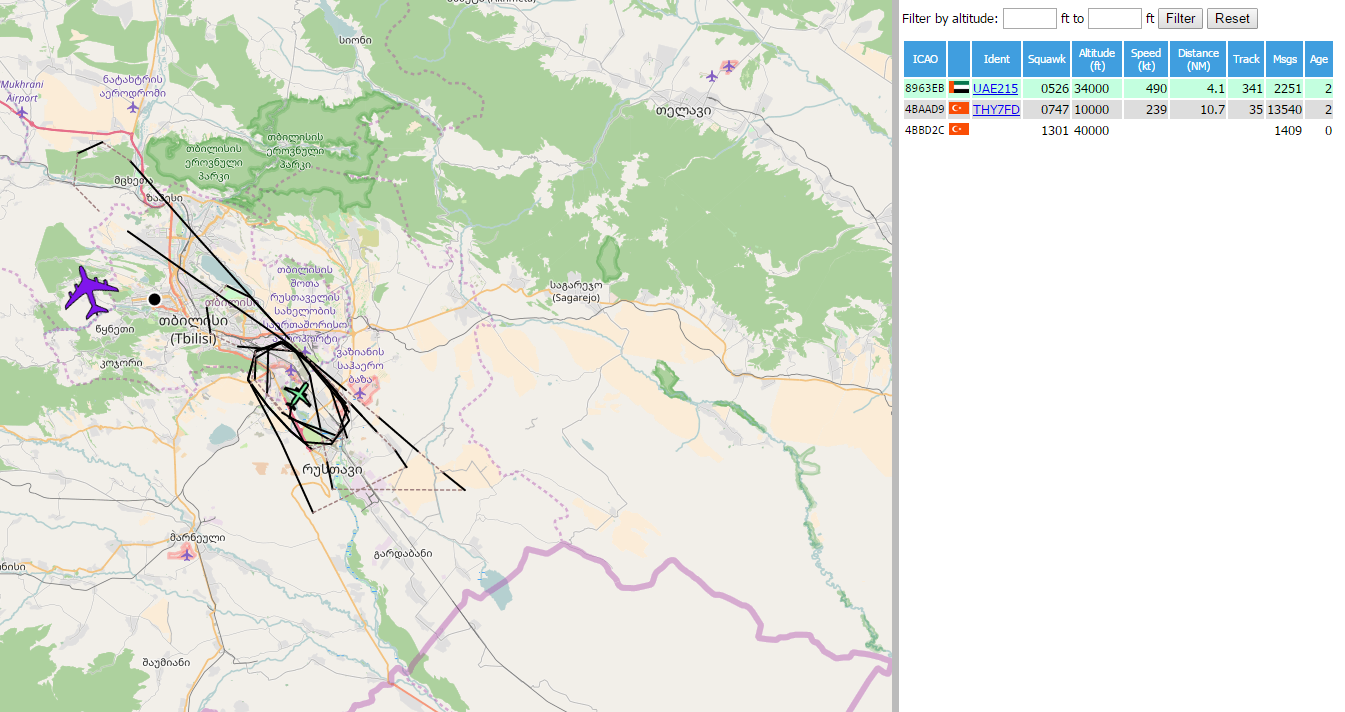Click the airport icon near Telavi
Image resolution: width=1345 pixels, height=712 pixels.
click(729, 66)
